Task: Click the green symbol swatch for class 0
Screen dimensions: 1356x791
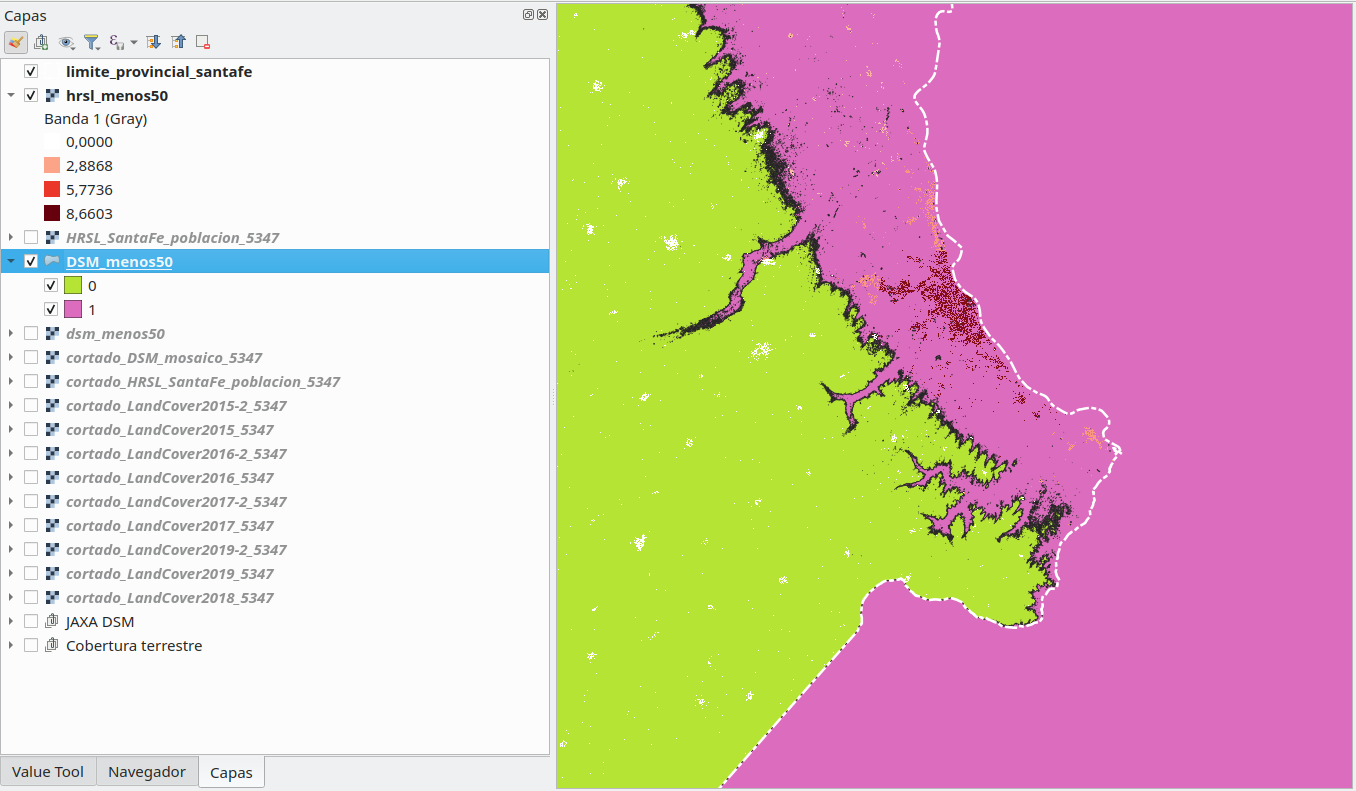Action: click(x=72, y=286)
